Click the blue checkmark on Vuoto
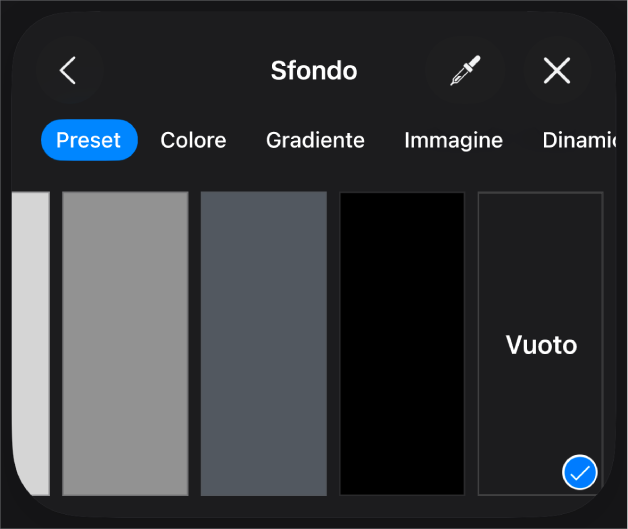 click(x=579, y=472)
